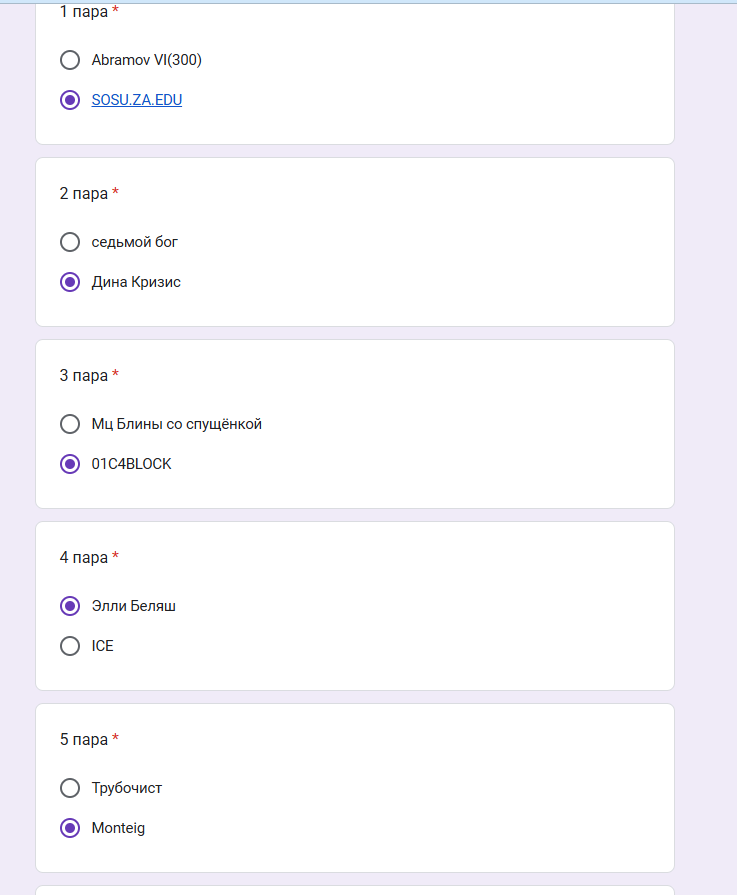Select the Monteig radio circle
Screen dimensions: 737x895
click(x=70, y=828)
